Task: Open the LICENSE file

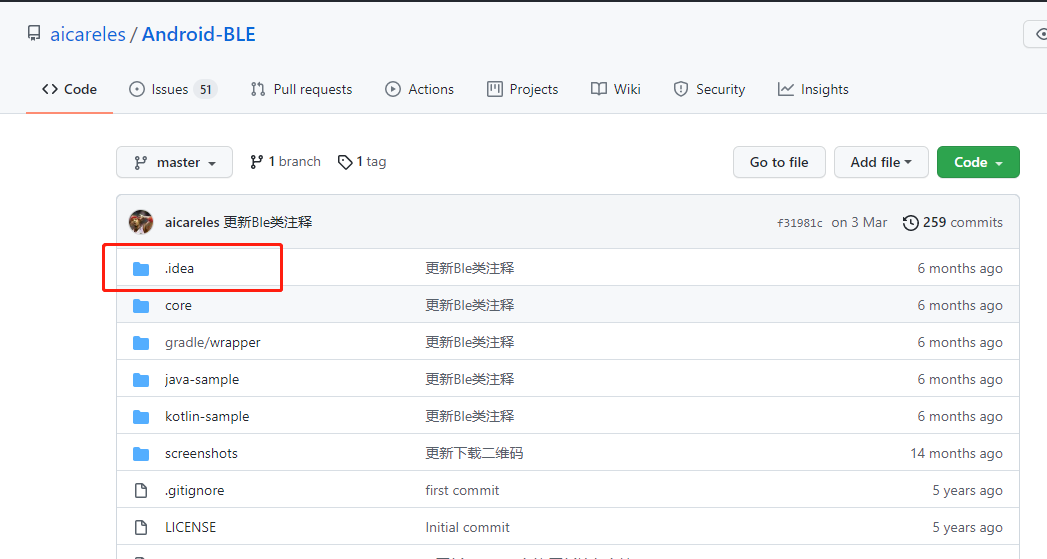Action: point(190,527)
